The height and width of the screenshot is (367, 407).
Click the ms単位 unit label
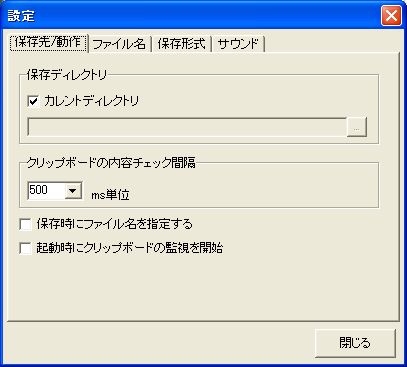(x=110, y=195)
